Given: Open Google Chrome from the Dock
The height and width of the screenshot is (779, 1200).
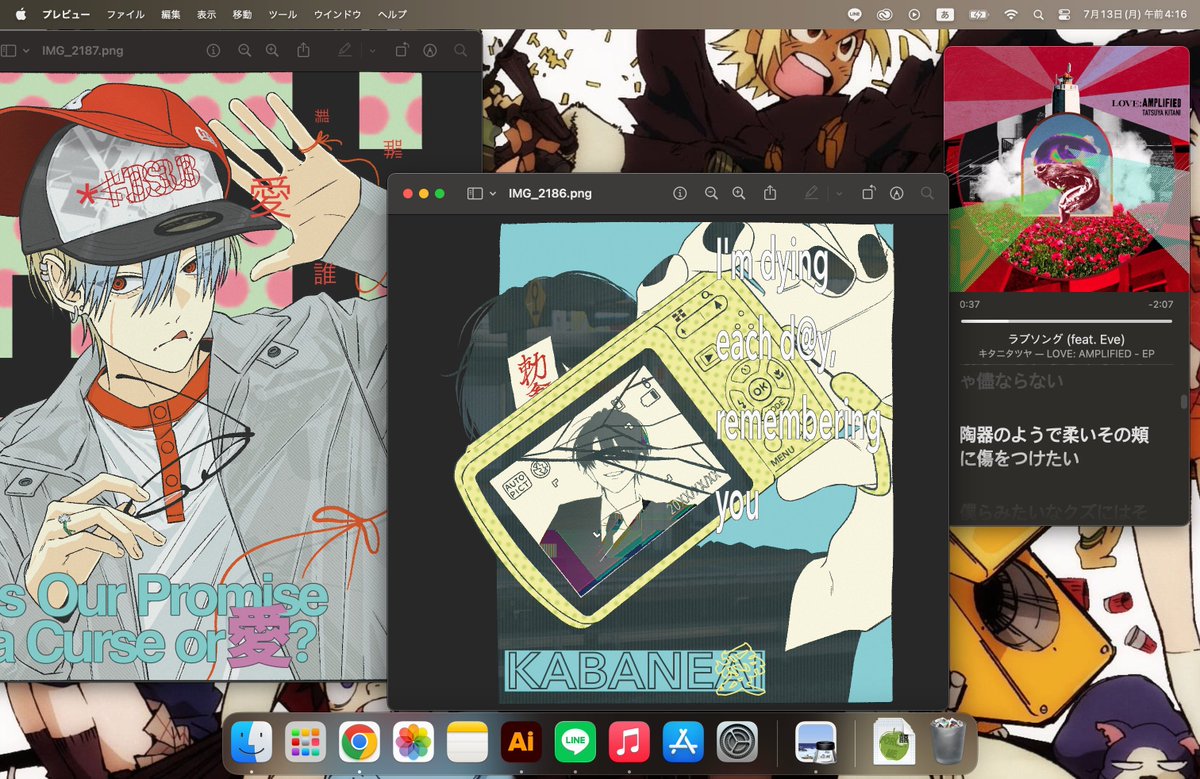Looking at the screenshot, I should pyautogui.click(x=359, y=741).
